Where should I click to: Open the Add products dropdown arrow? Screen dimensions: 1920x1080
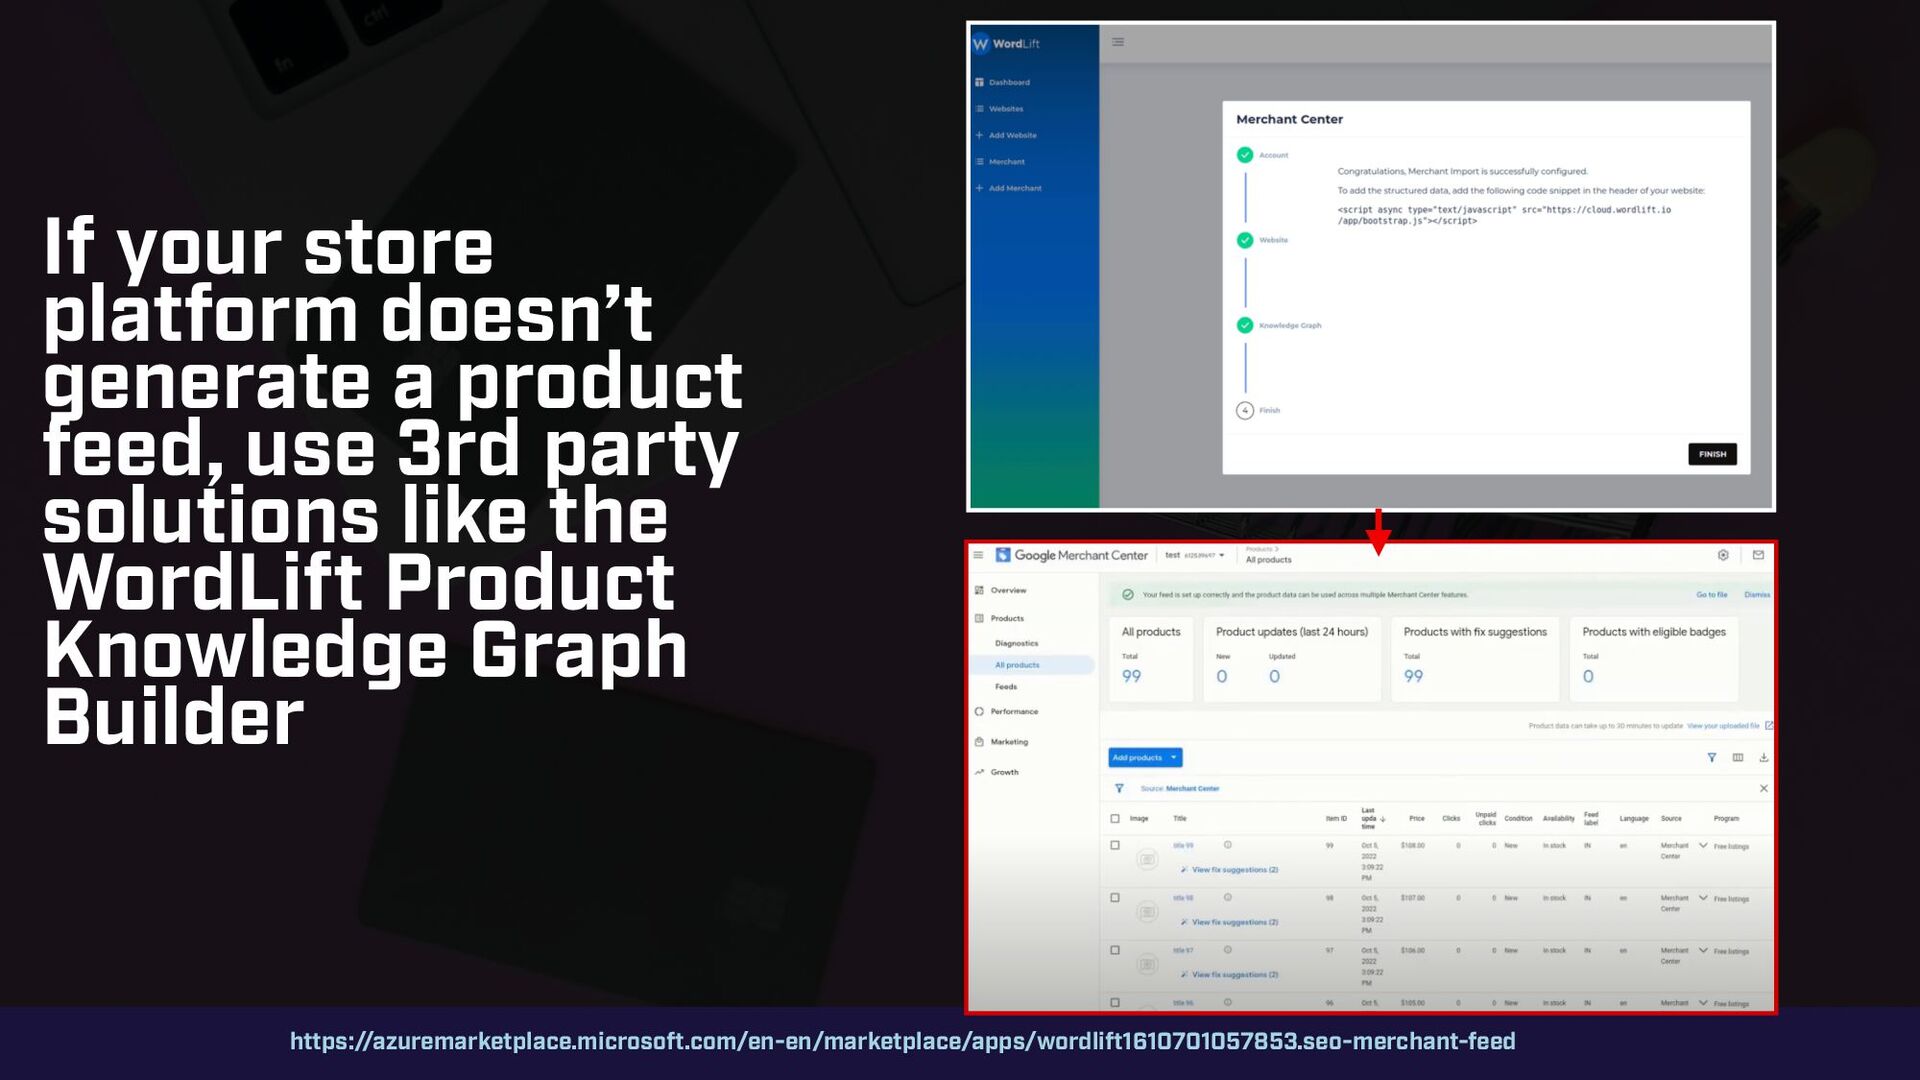coord(1174,758)
